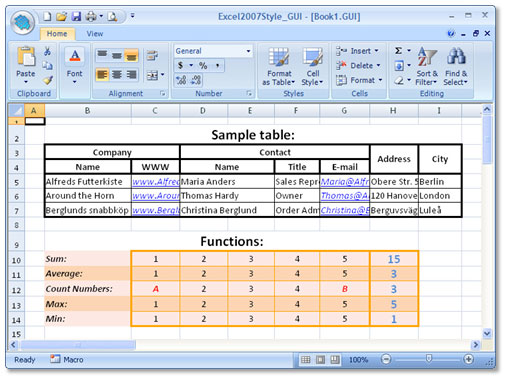Switch to Page Layout view in status bar
507x380 pixels.
point(320,359)
